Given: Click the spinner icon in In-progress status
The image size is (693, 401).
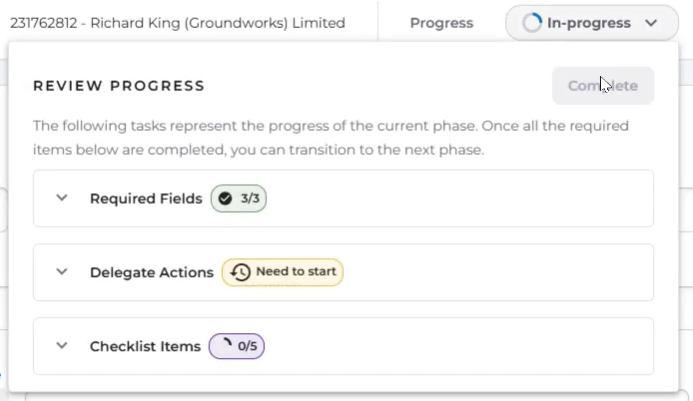Looking at the screenshot, I should pyautogui.click(x=532, y=23).
